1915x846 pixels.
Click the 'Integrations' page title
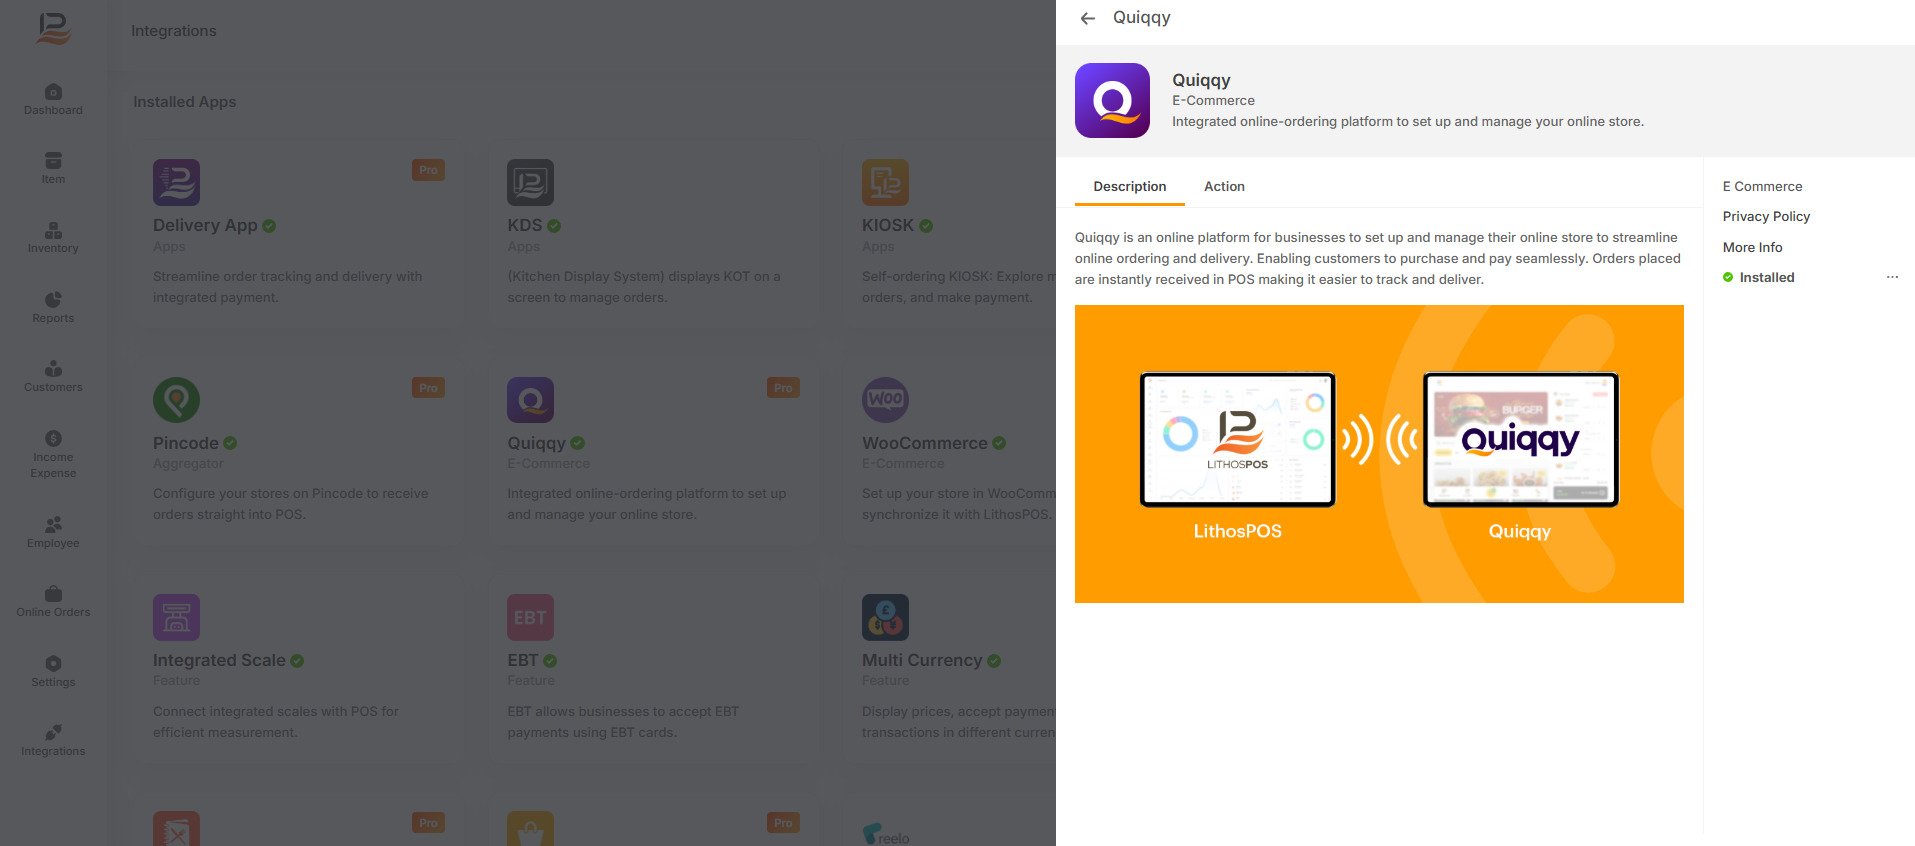coord(174,31)
